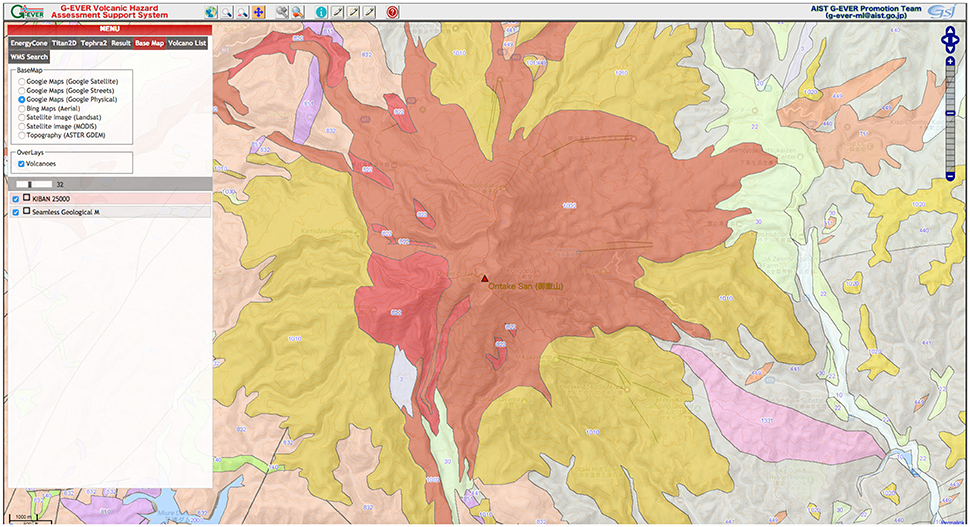Toggle the Volcanoes overlay checkbox

[22, 164]
